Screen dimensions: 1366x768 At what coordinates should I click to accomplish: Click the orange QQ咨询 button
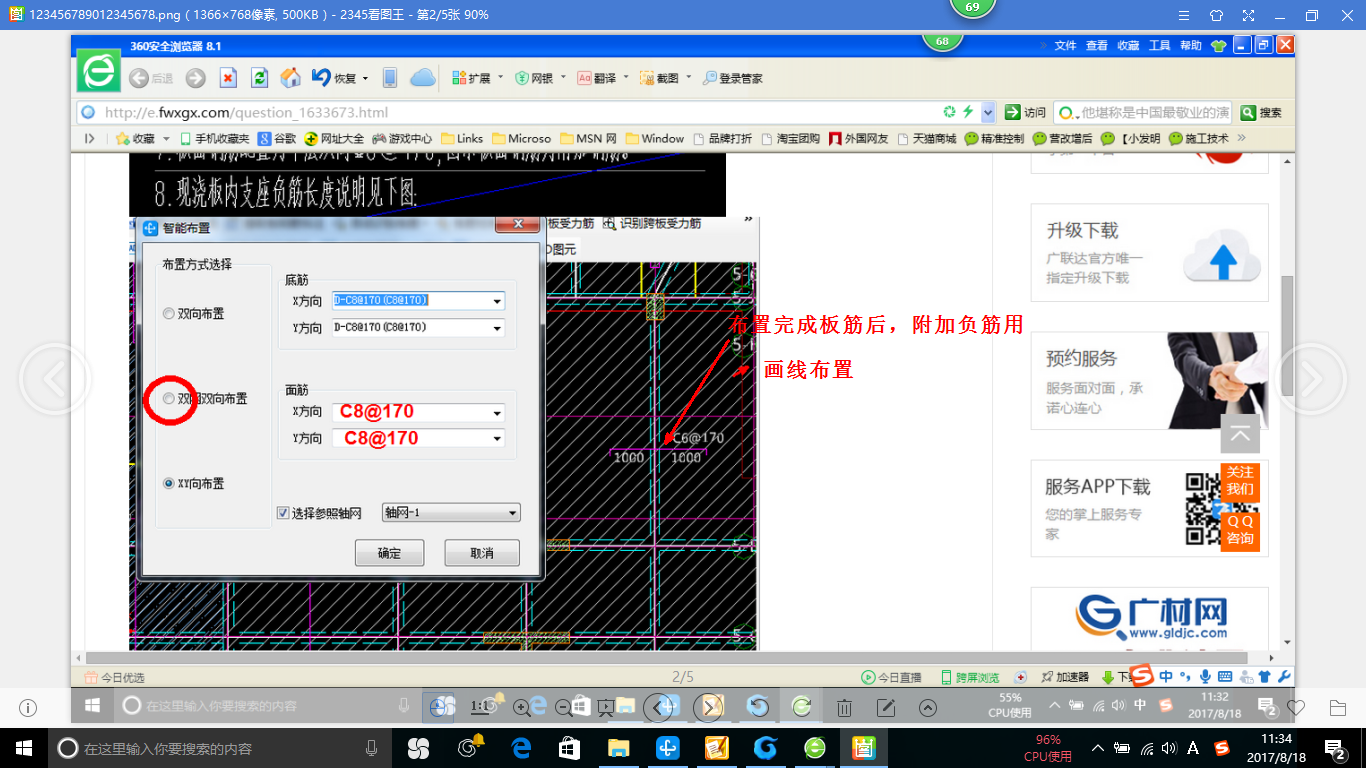1240,530
